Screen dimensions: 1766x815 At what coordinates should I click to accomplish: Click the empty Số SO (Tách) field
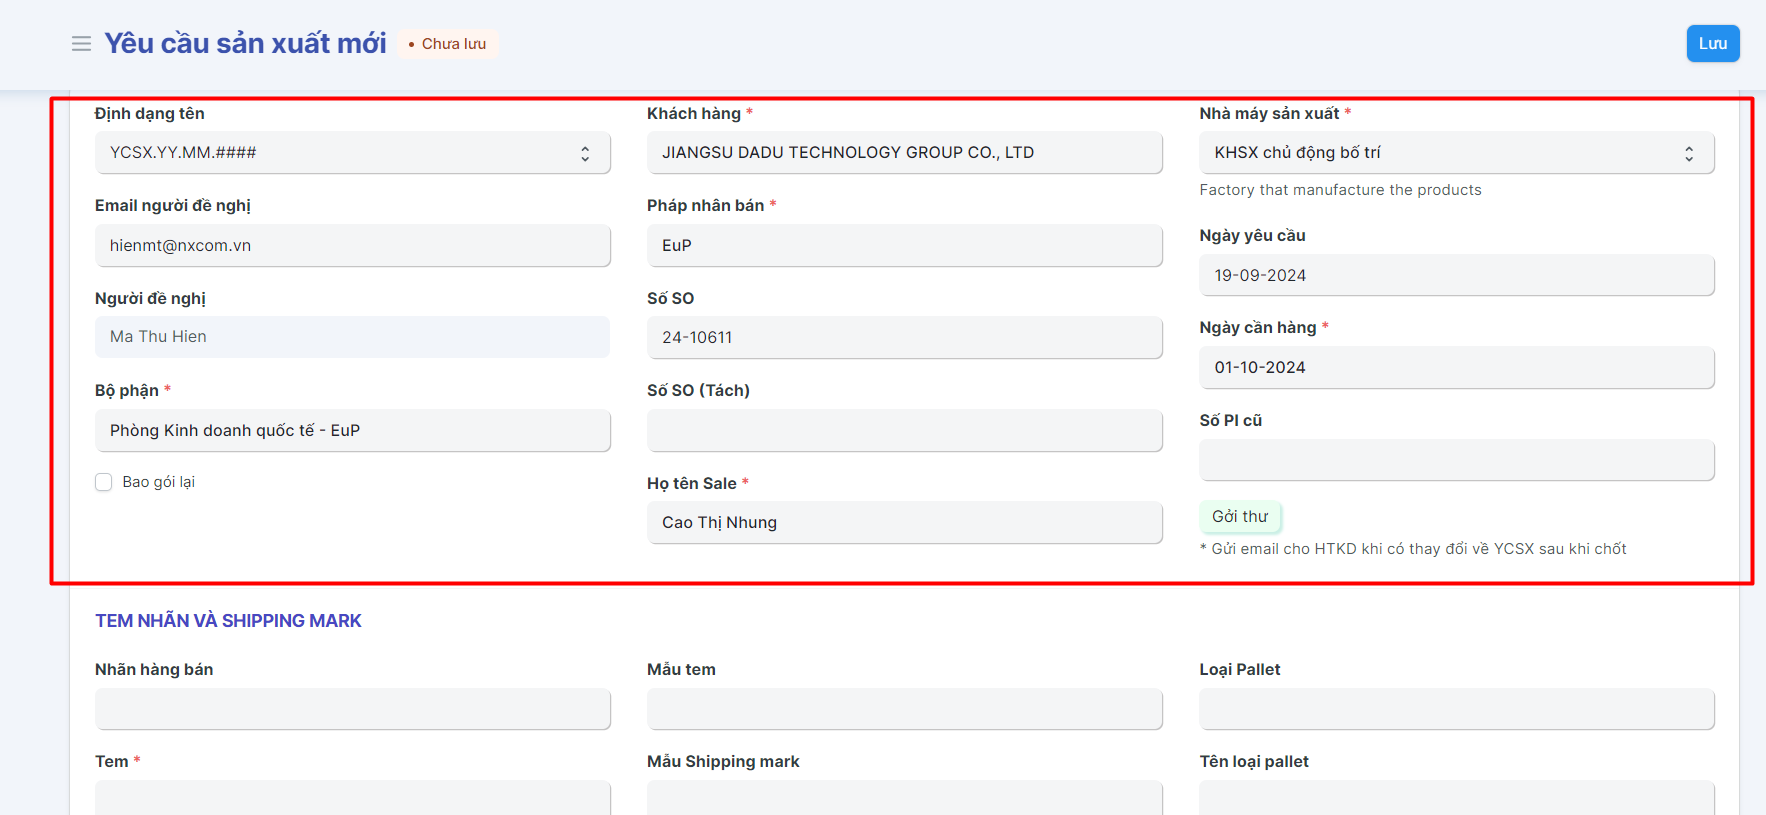tap(904, 431)
